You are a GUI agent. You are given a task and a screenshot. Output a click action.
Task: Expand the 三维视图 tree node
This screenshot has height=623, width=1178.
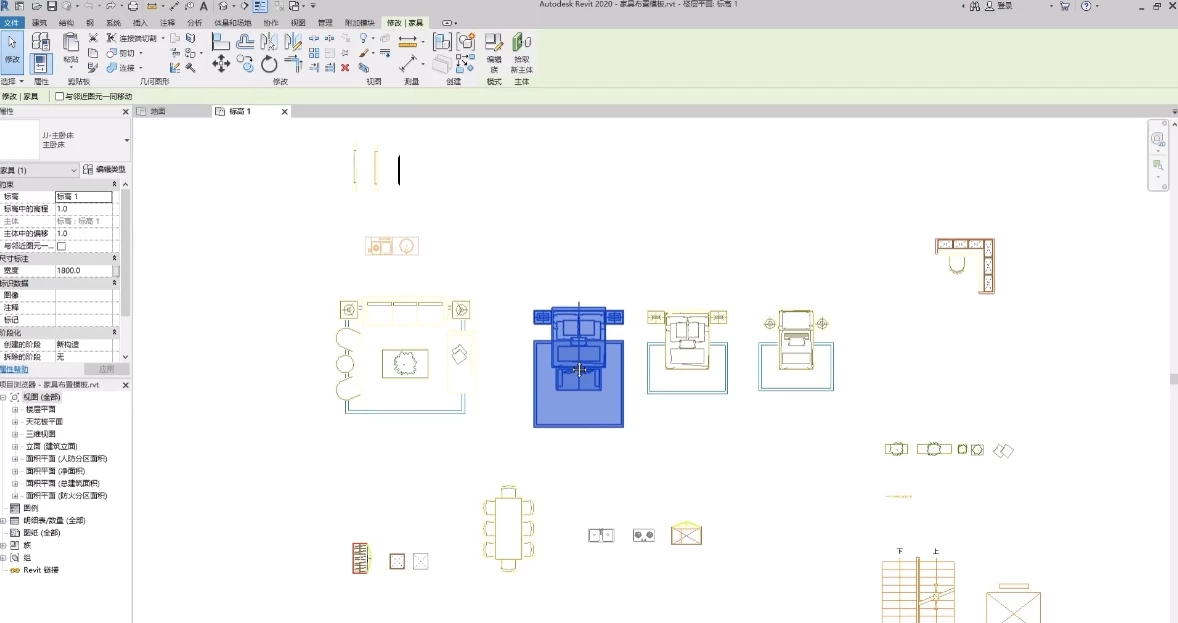click(15, 434)
